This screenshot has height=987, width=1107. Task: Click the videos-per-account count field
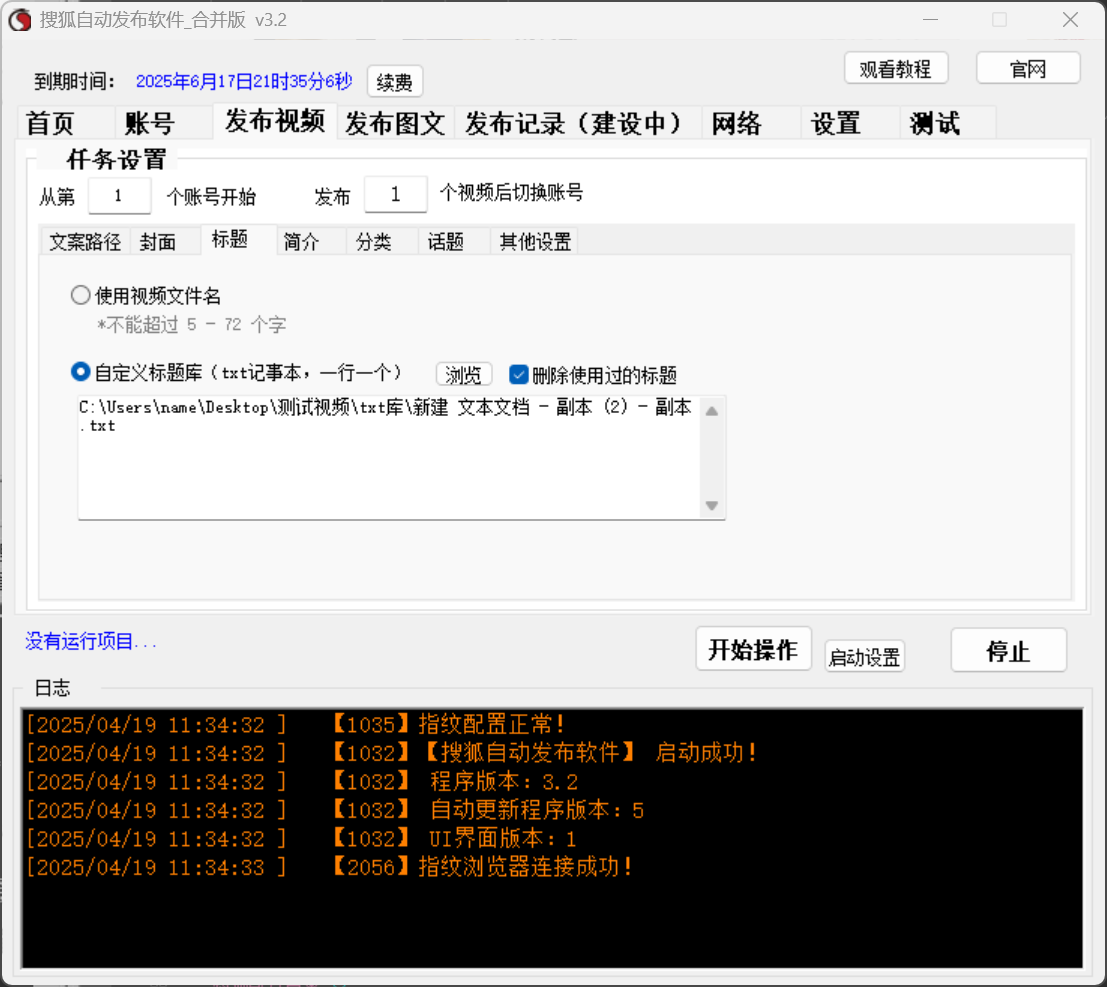[395, 193]
